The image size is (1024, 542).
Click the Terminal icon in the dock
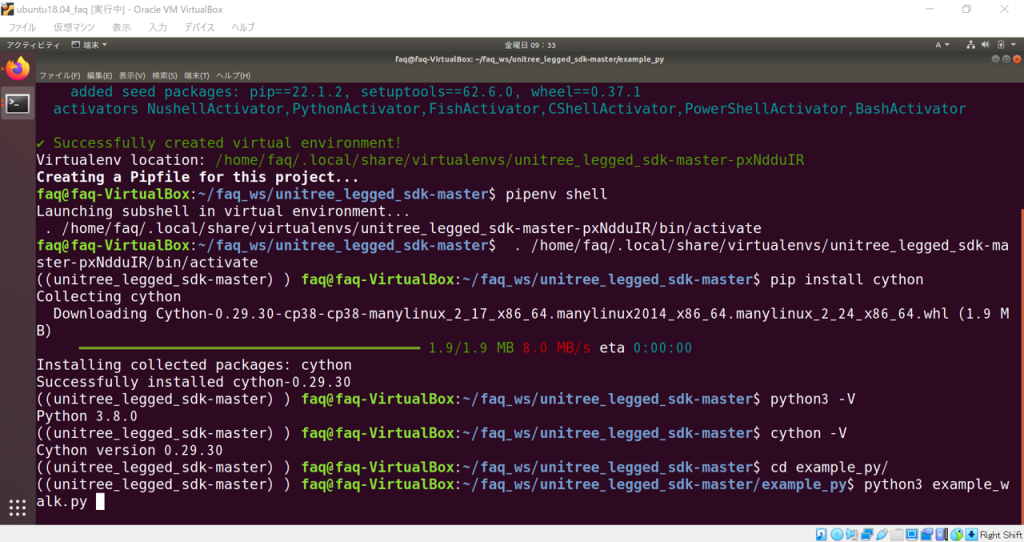pyautogui.click(x=18, y=103)
